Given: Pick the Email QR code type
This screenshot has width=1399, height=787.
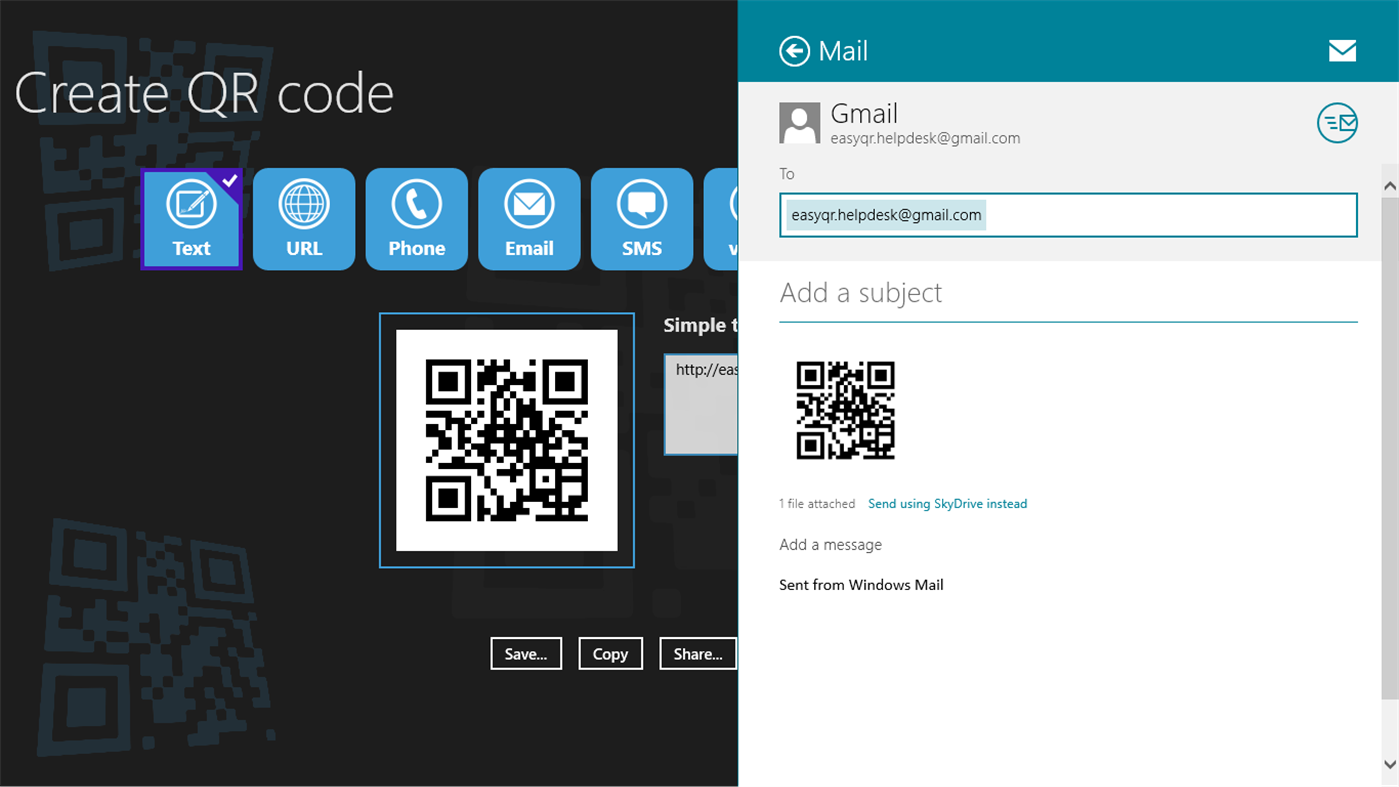Looking at the screenshot, I should point(529,219).
